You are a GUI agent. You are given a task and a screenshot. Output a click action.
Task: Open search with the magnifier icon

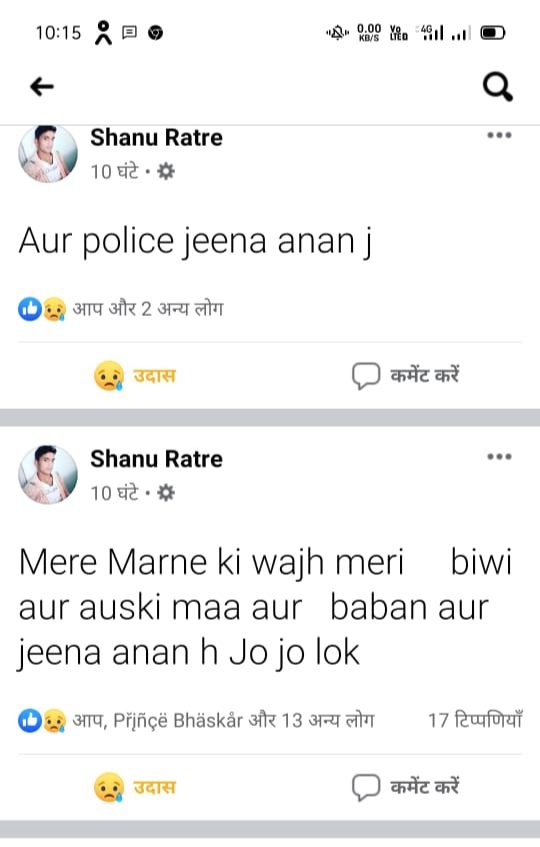tap(497, 86)
